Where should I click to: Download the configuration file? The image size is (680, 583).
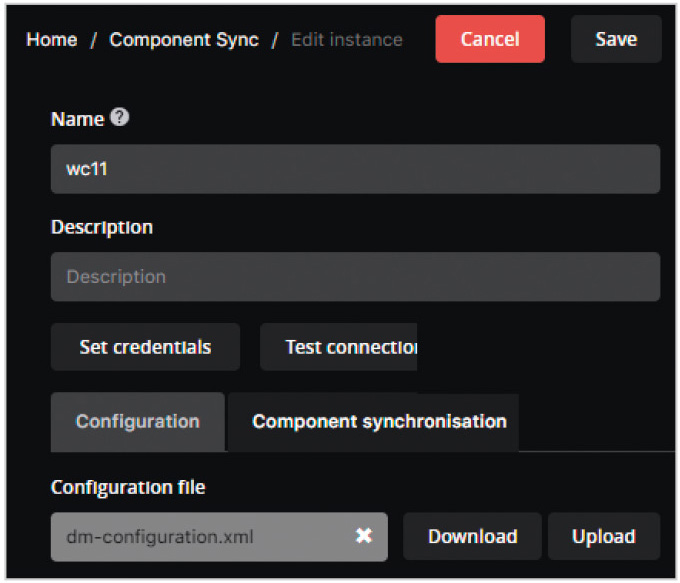(472, 537)
